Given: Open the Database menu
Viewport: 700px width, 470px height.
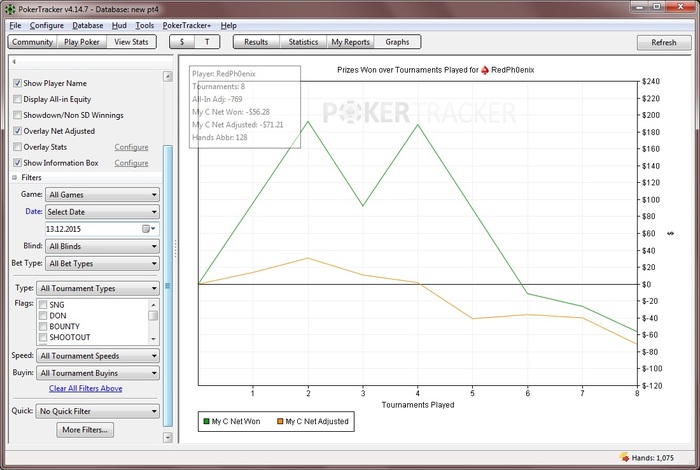Looking at the screenshot, I should 88,25.
